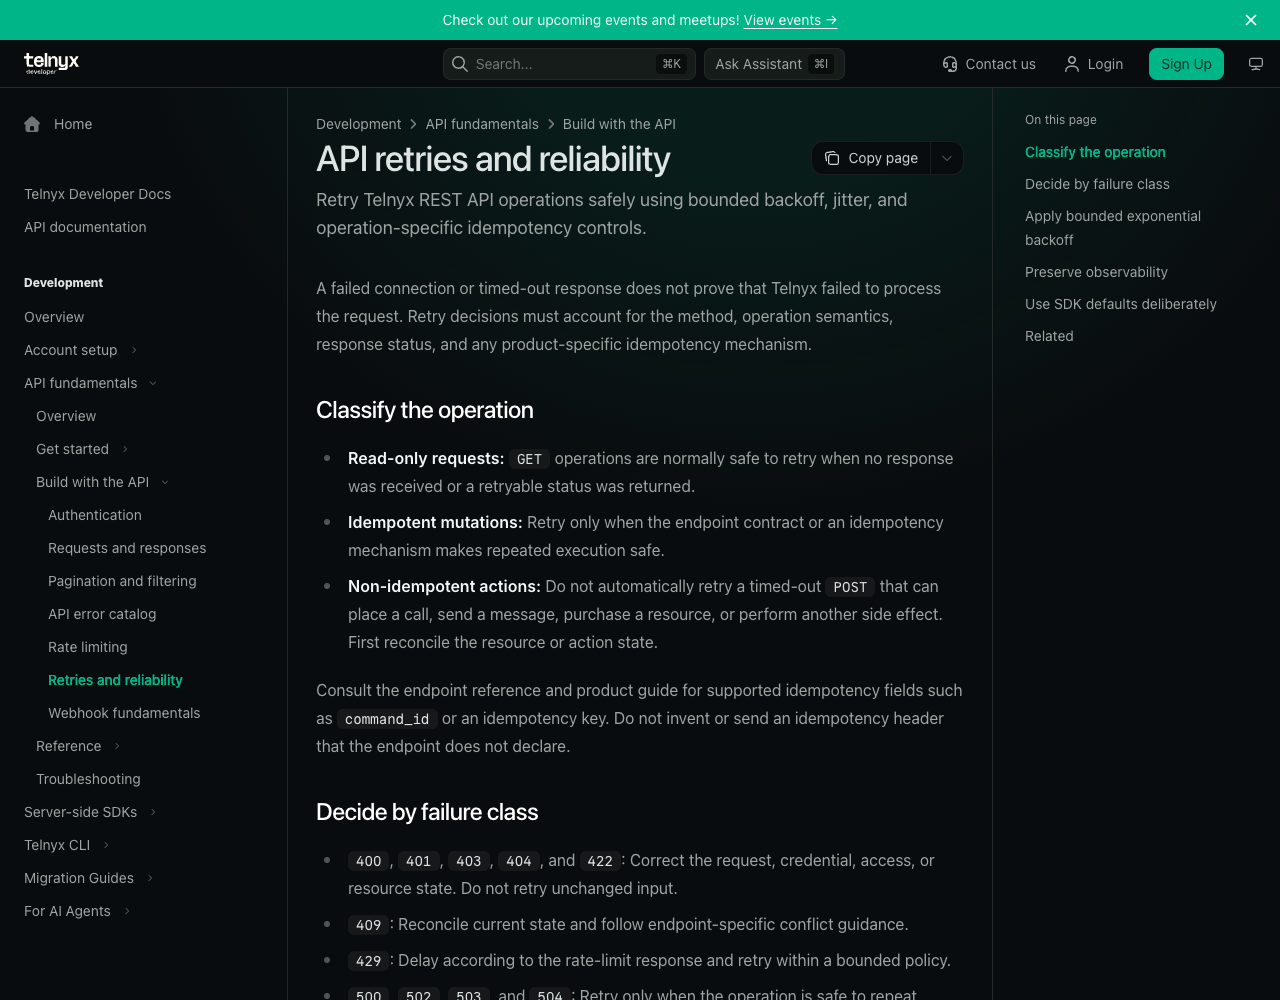
Task: Open the API error catalog page
Action: click(102, 614)
